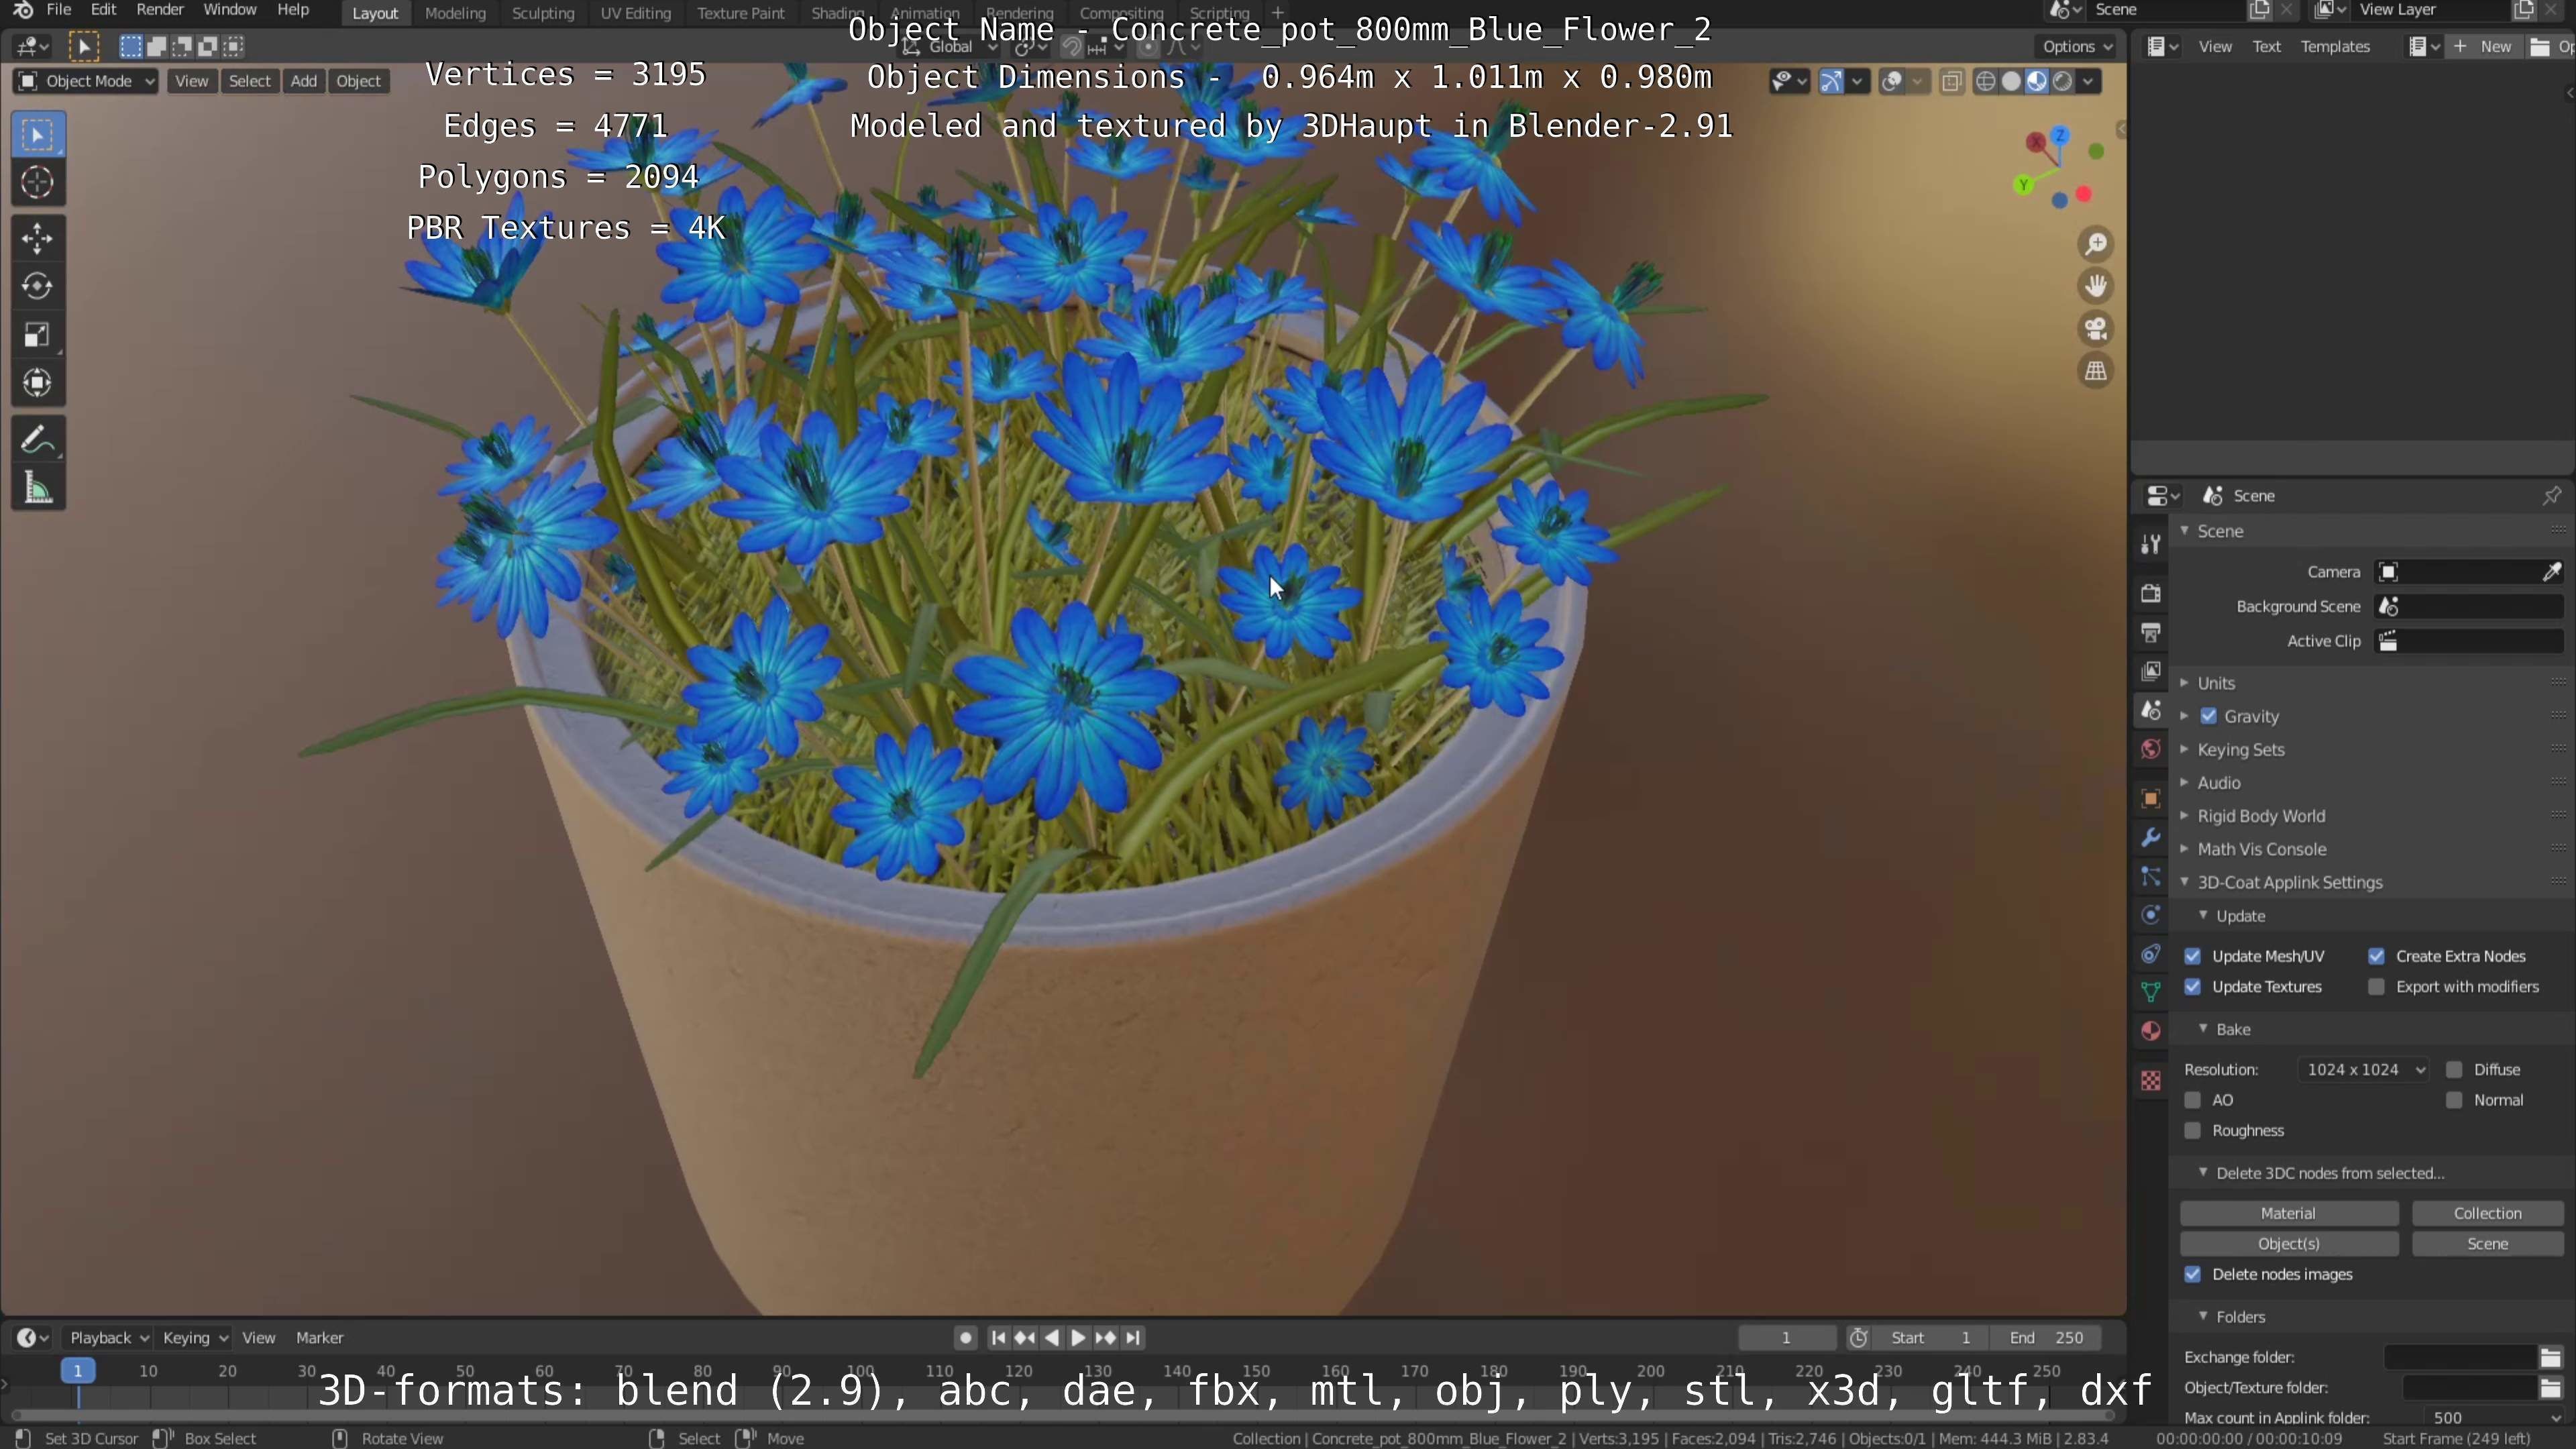Expand the Units panel
This screenshot has width=2576, height=1449.
point(2216,683)
